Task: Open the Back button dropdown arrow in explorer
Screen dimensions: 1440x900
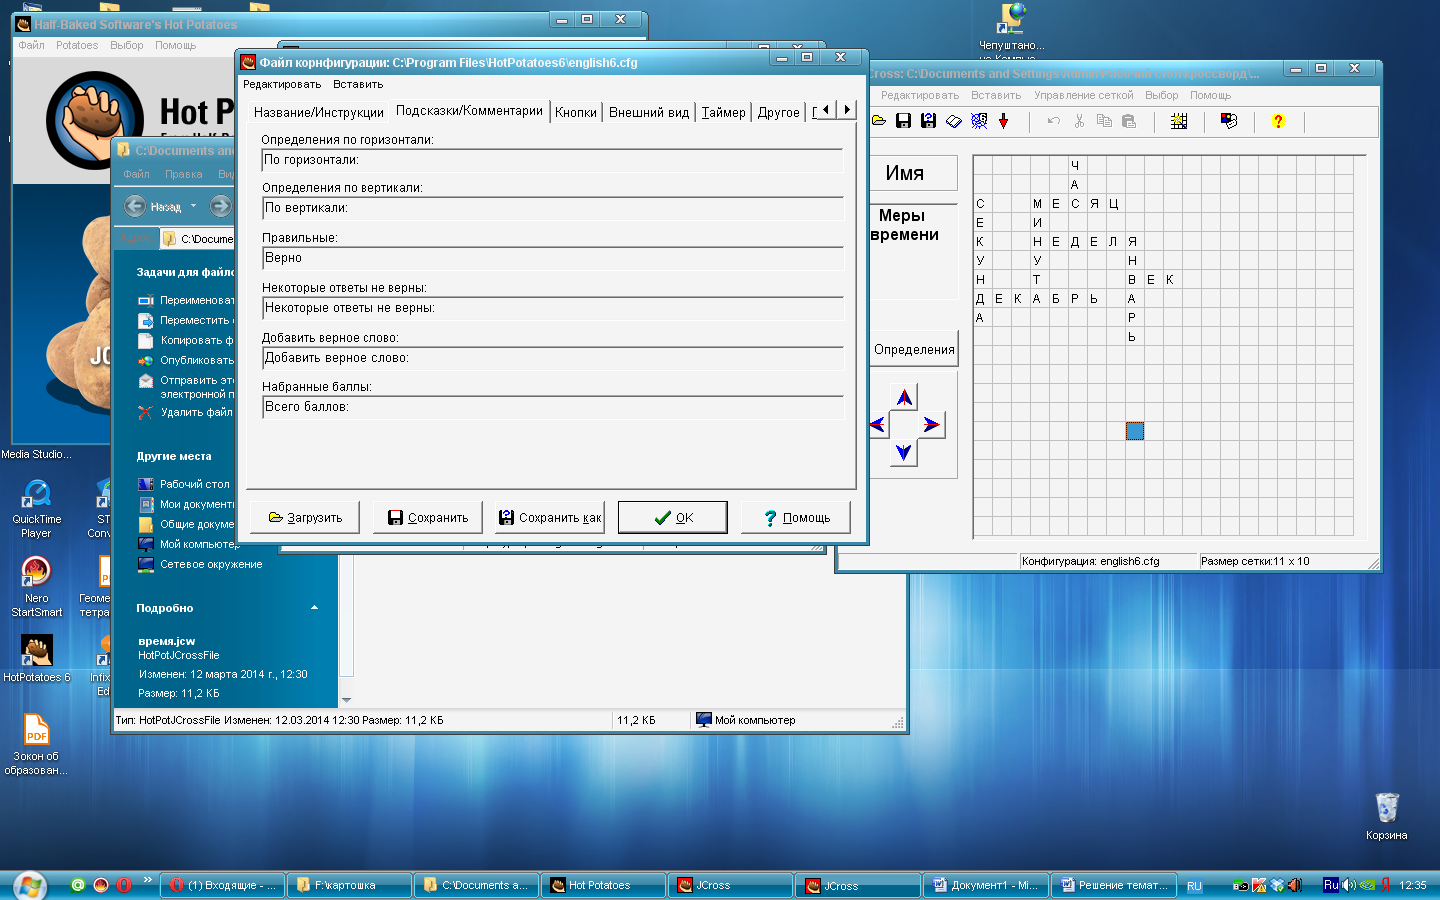Action: (193, 206)
